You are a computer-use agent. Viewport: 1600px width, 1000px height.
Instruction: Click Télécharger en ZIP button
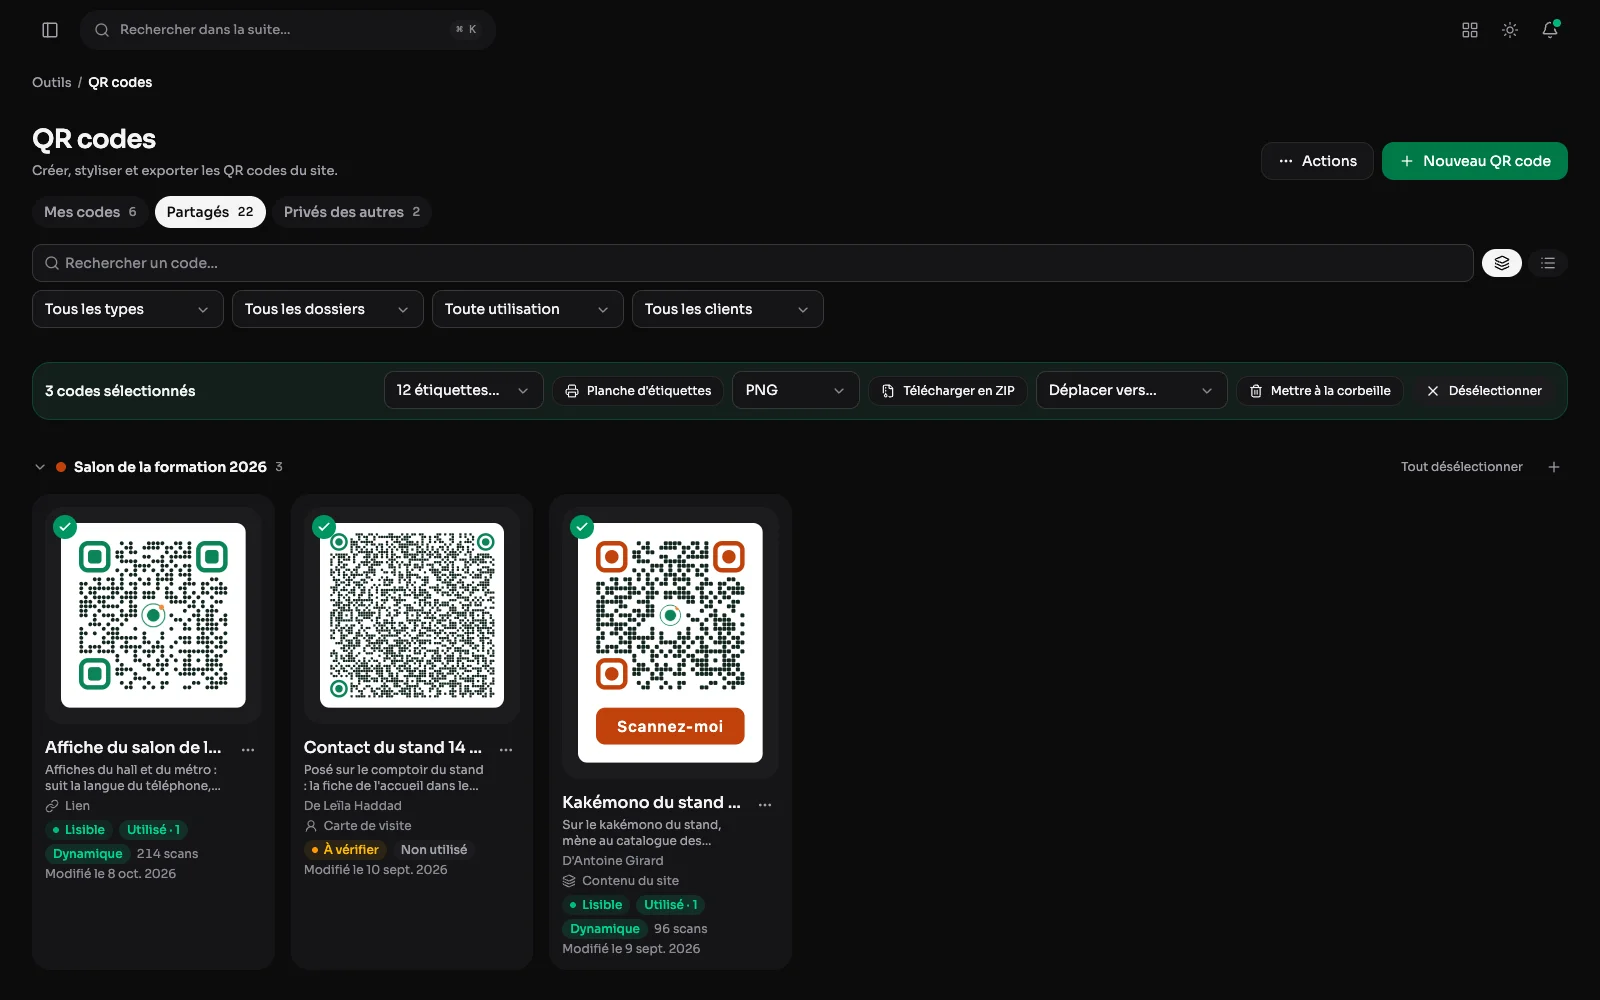(x=948, y=391)
